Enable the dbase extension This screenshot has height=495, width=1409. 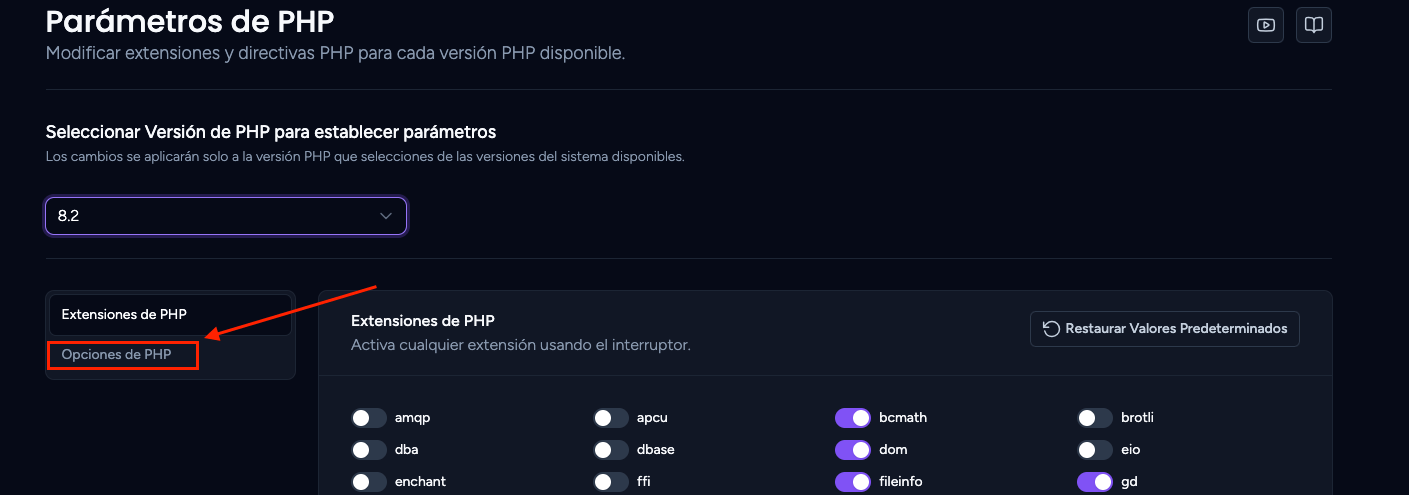click(x=611, y=450)
